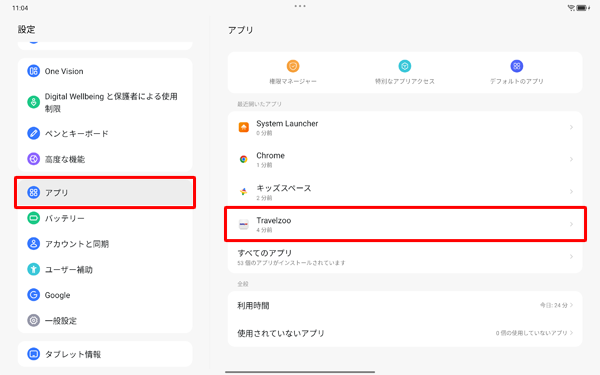Screen dimensions: 600x375
Task: Tap the 高度な機能 purple icon
Action: [x=33, y=159]
